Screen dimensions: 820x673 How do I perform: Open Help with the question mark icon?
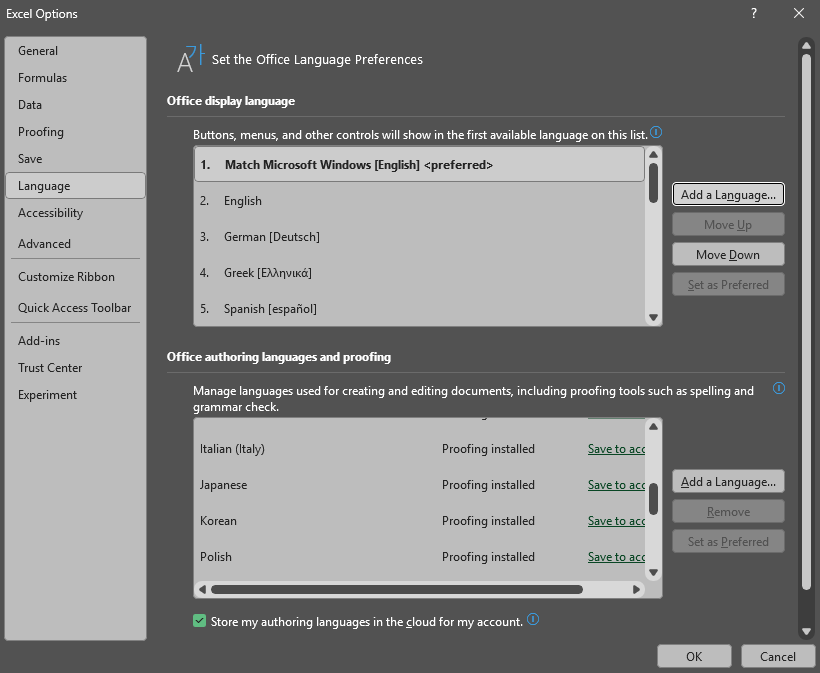pyautogui.click(x=754, y=14)
